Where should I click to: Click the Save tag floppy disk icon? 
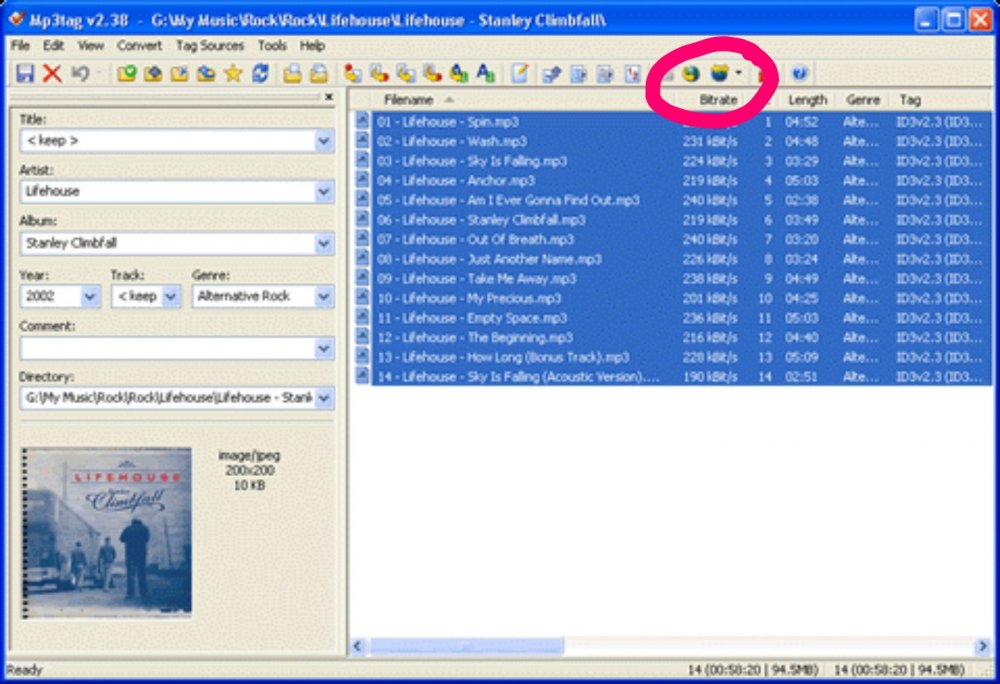coord(24,73)
